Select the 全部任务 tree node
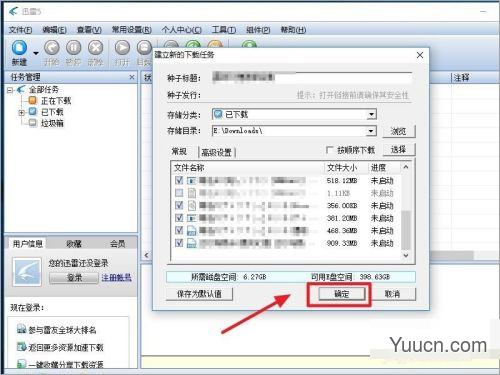Viewport: 500px width, 375px height. coord(43,90)
